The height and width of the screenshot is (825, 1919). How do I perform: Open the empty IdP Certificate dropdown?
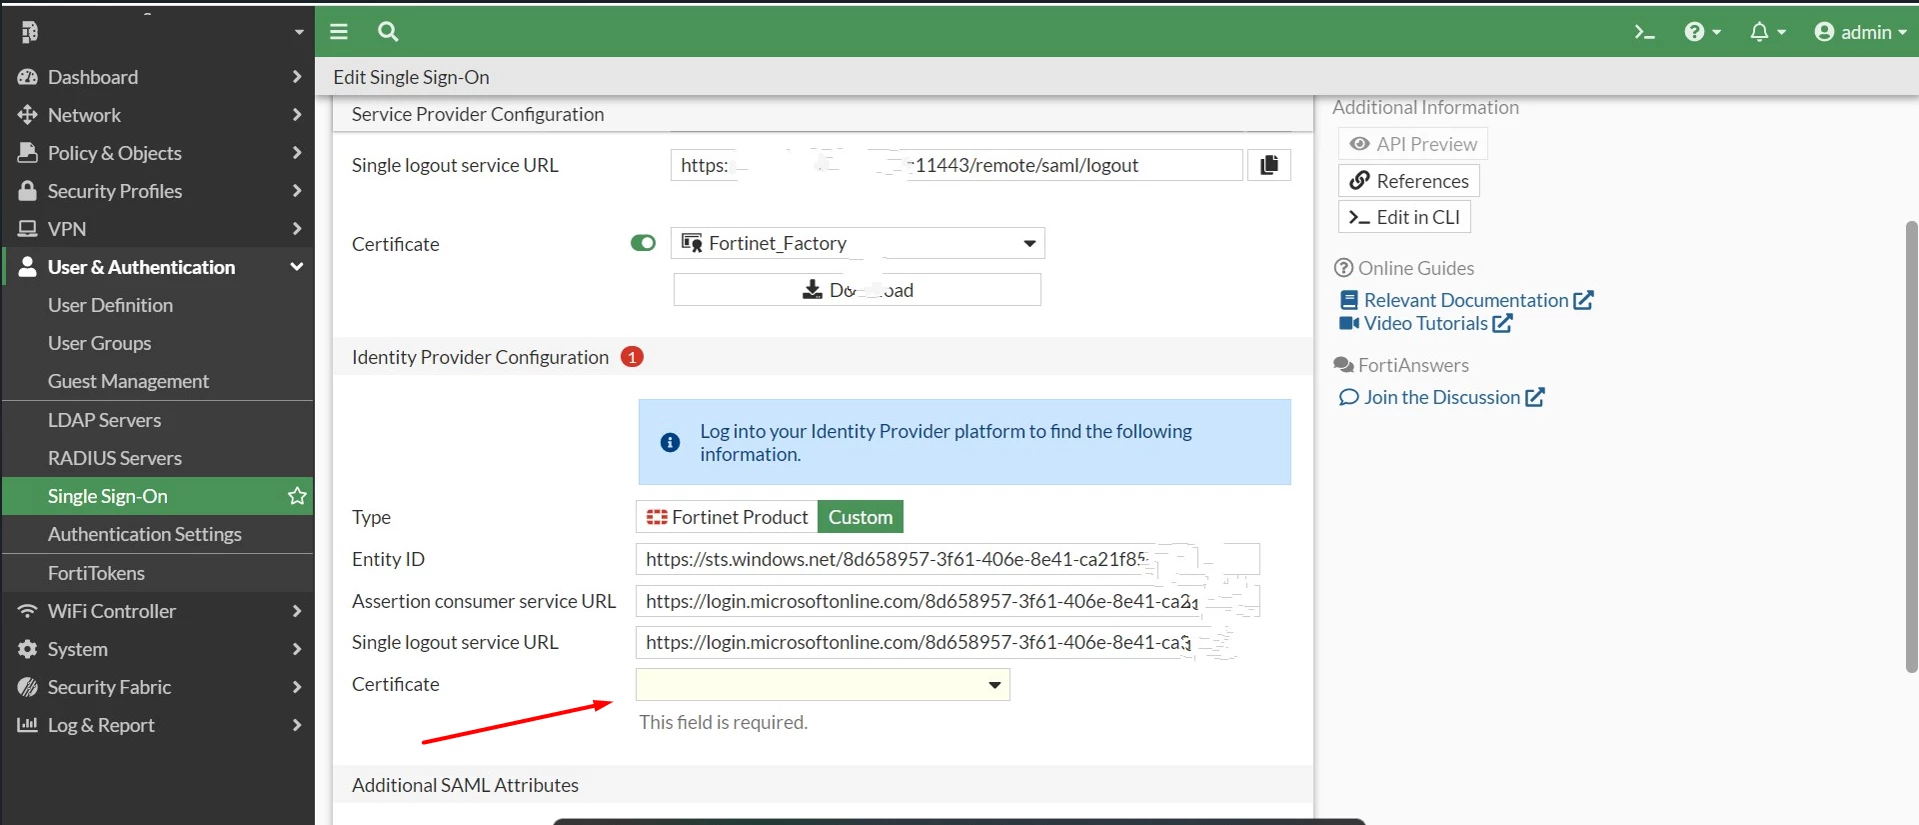point(823,685)
